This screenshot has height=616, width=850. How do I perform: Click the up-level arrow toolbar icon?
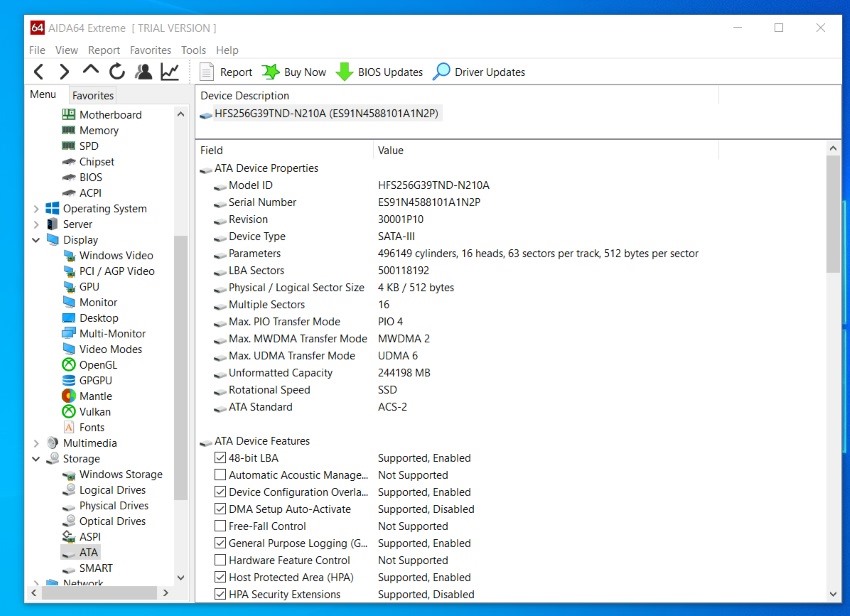pos(91,70)
